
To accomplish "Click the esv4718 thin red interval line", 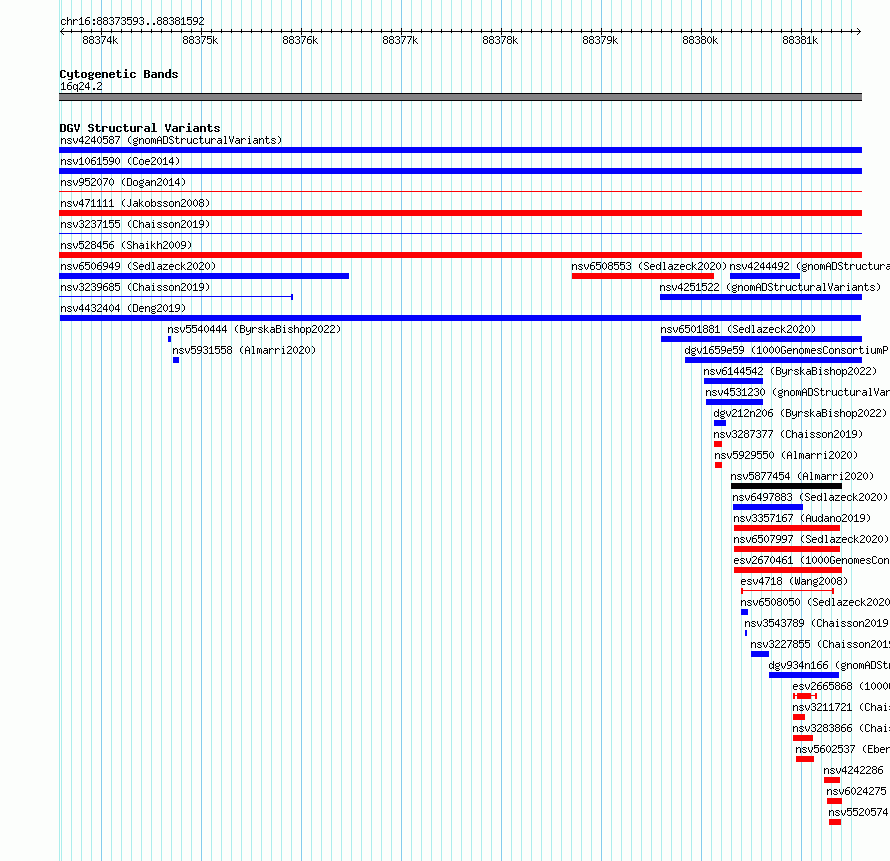I will [787, 591].
